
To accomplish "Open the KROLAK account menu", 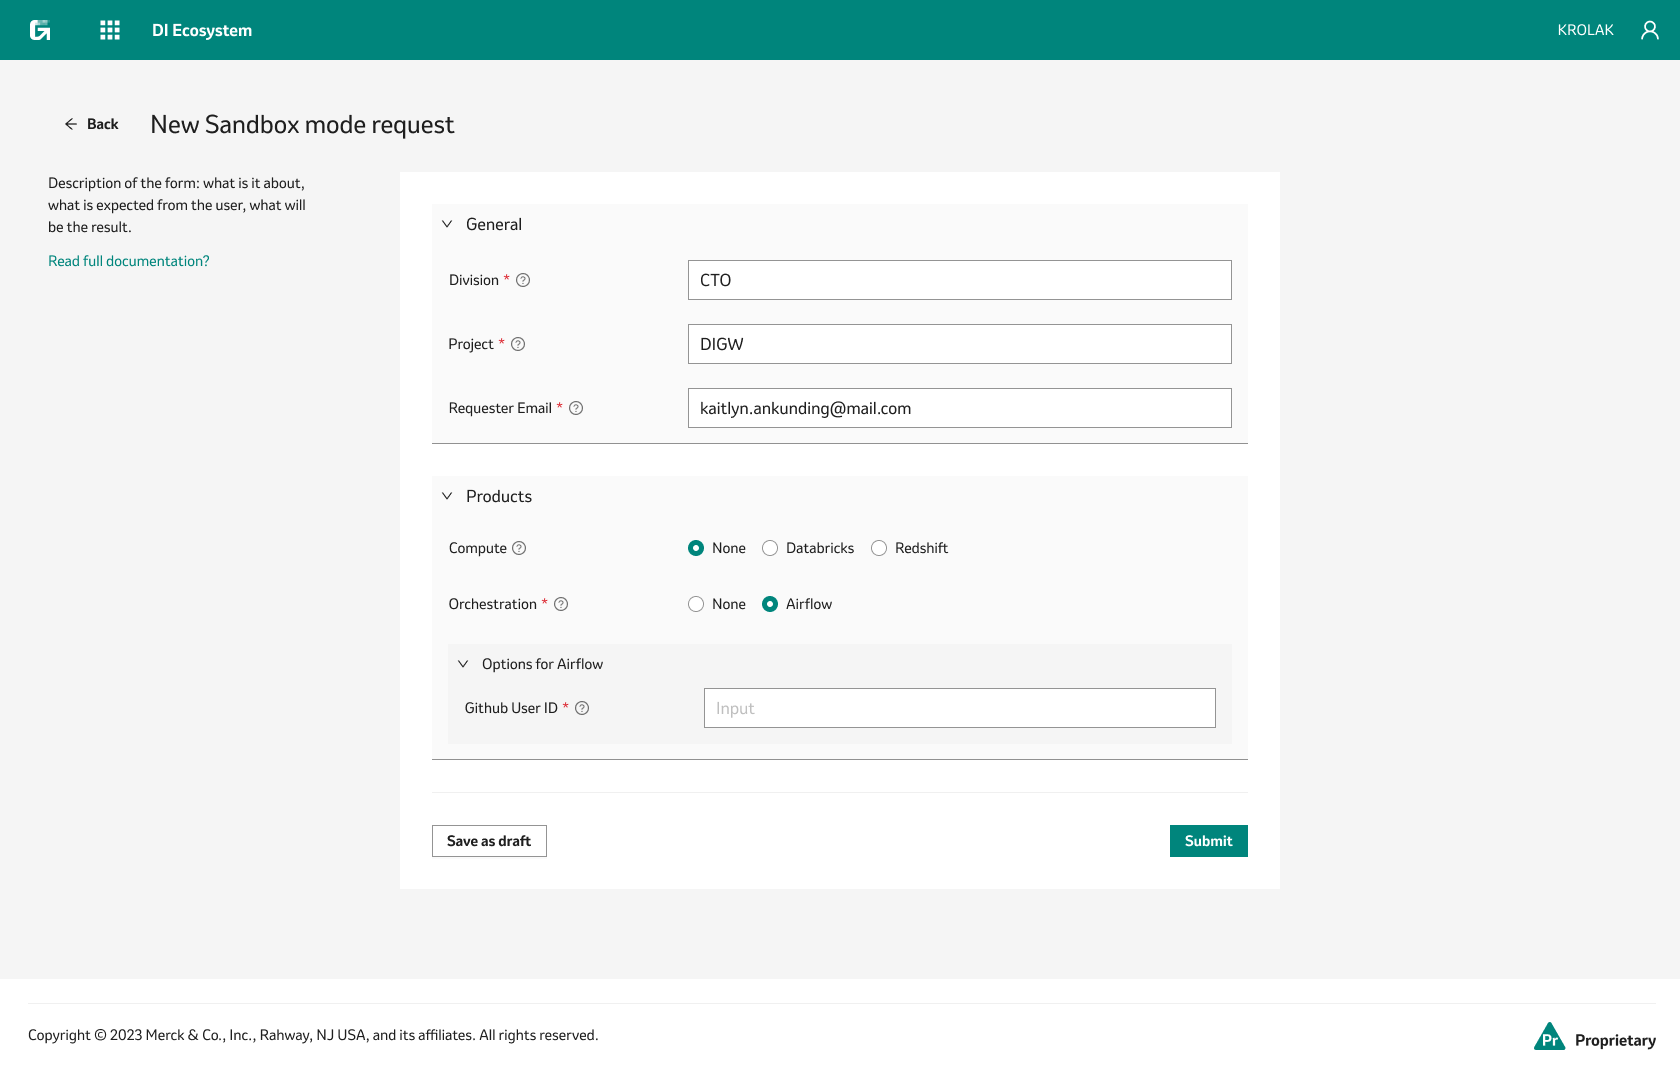I will [x=1585, y=30].
